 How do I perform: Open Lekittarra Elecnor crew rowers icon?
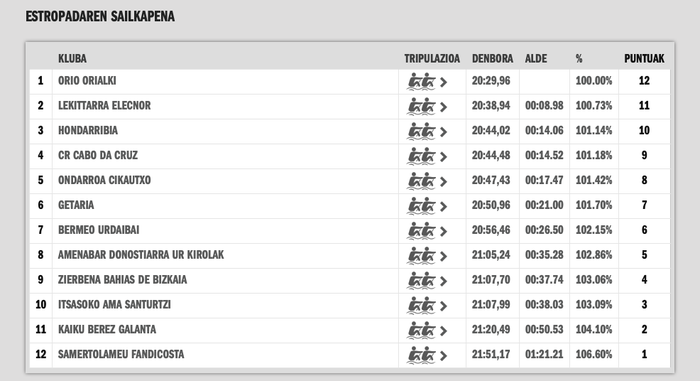coord(421,107)
